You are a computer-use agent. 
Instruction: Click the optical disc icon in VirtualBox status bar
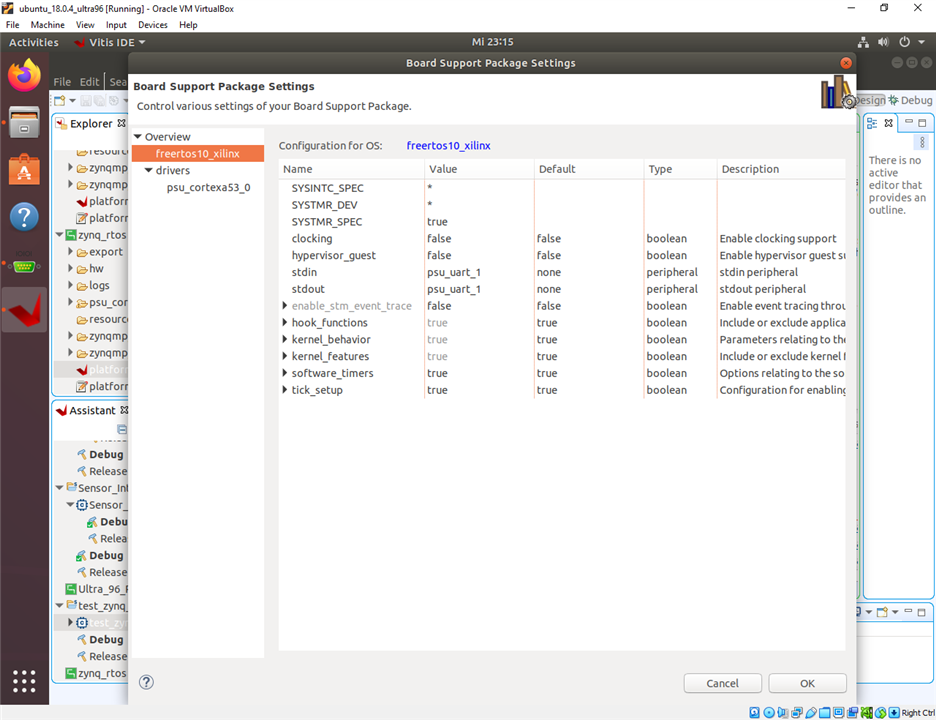click(768, 712)
